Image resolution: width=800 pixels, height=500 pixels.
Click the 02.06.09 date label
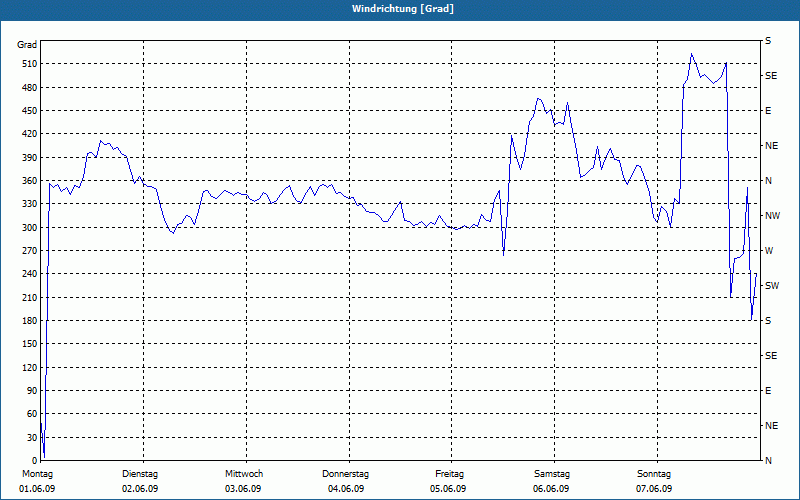click(x=140, y=489)
